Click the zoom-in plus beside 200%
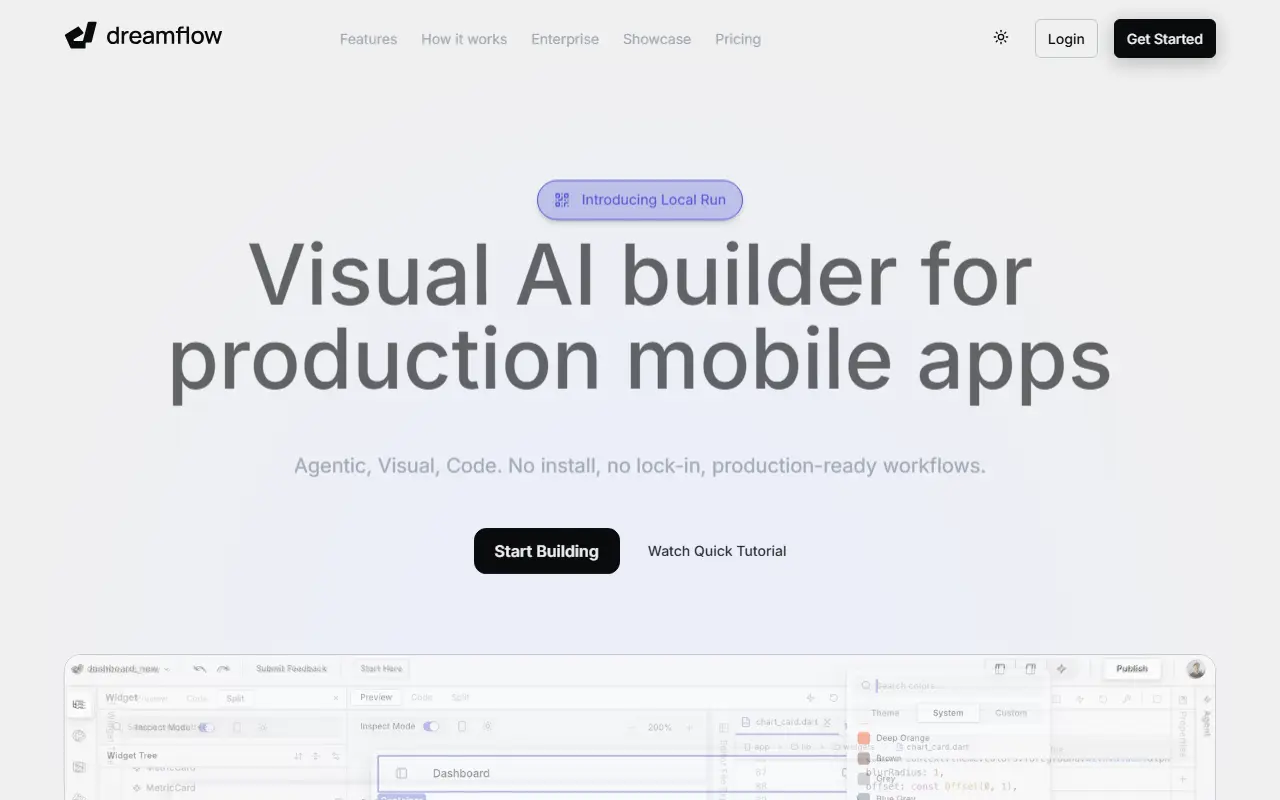 (x=689, y=727)
